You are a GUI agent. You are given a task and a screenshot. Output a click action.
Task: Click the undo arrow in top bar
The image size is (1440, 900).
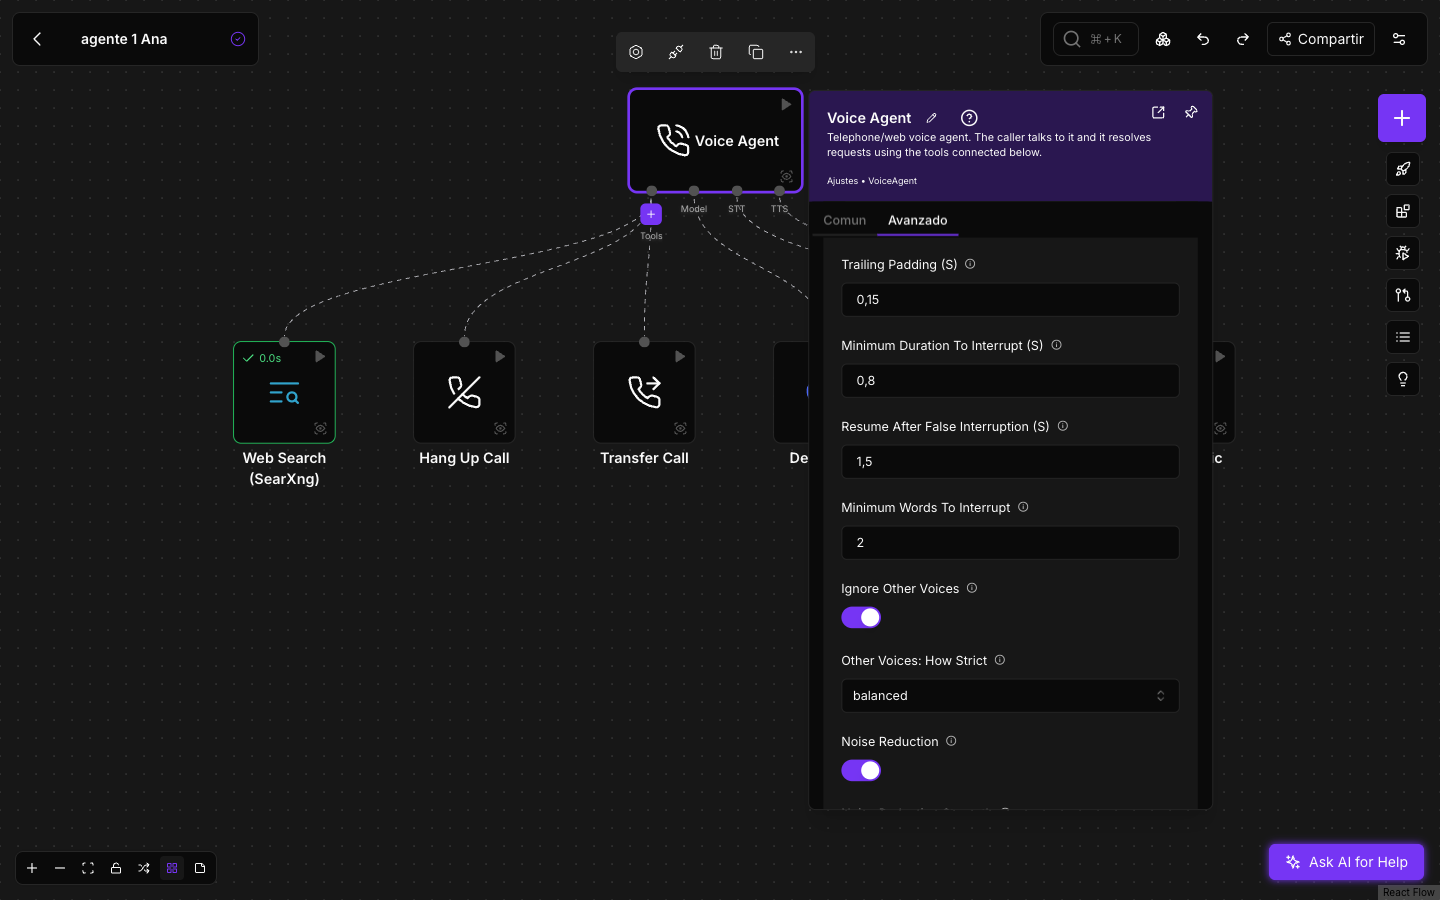pos(1203,39)
